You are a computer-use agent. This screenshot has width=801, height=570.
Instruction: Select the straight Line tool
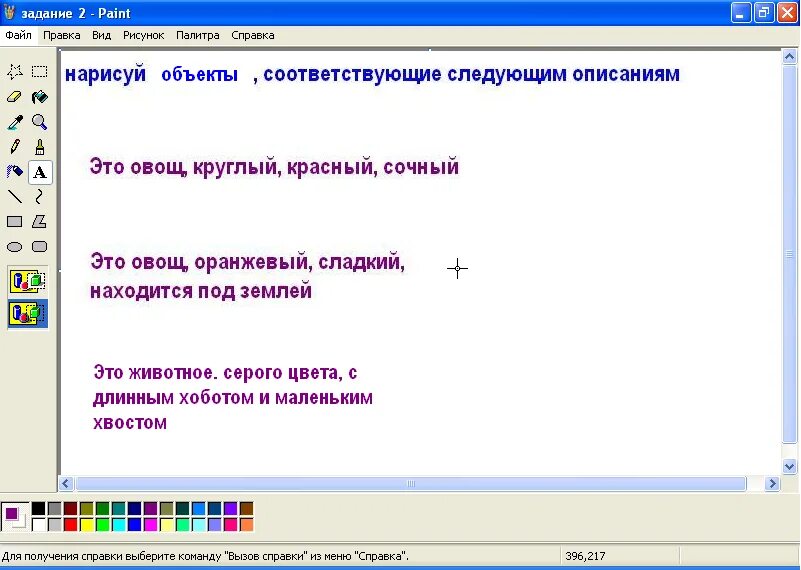tap(15, 197)
